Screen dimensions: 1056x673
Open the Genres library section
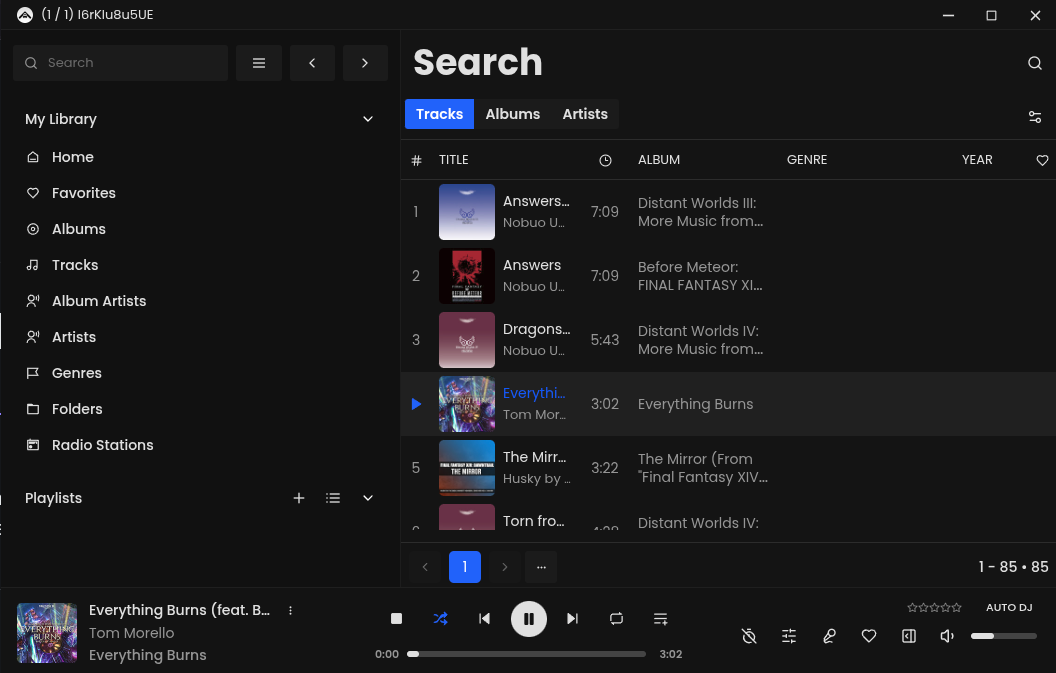(78, 372)
